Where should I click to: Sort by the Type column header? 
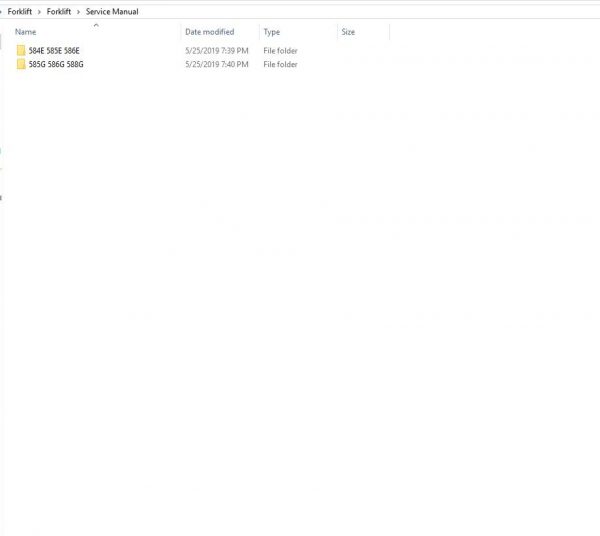pyautogui.click(x=272, y=32)
